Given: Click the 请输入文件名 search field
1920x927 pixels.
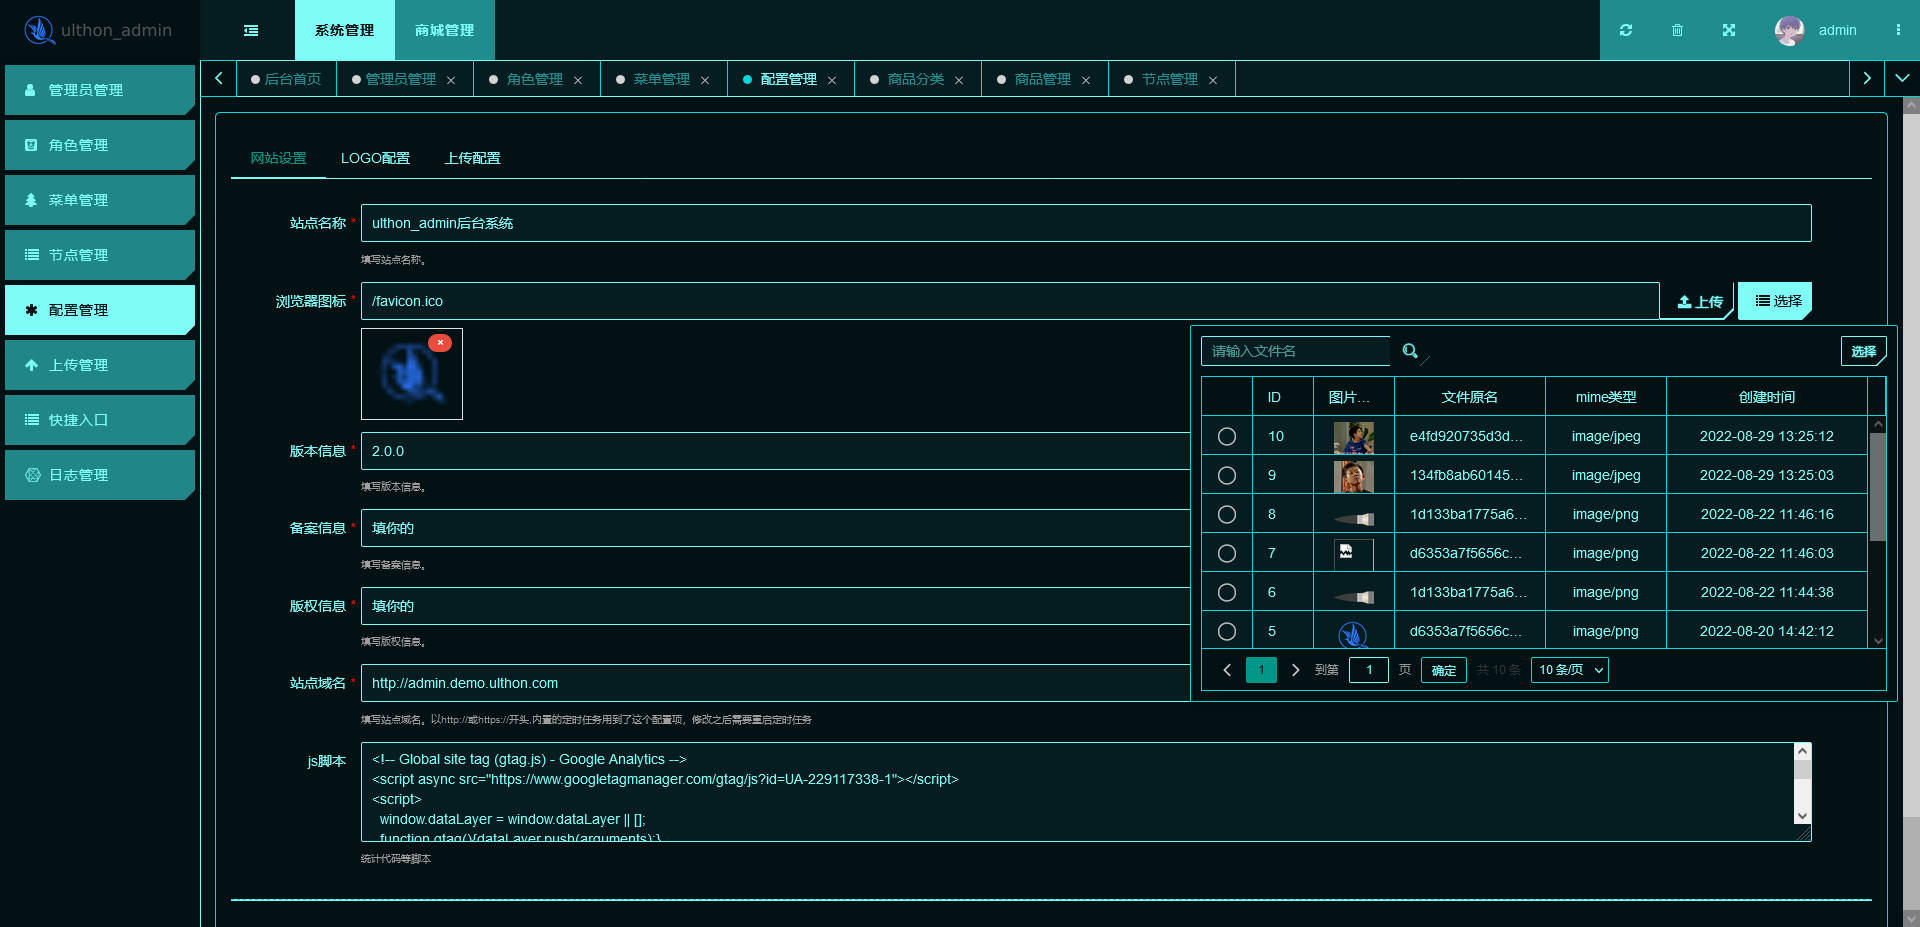Looking at the screenshot, I should tap(1295, 351).
